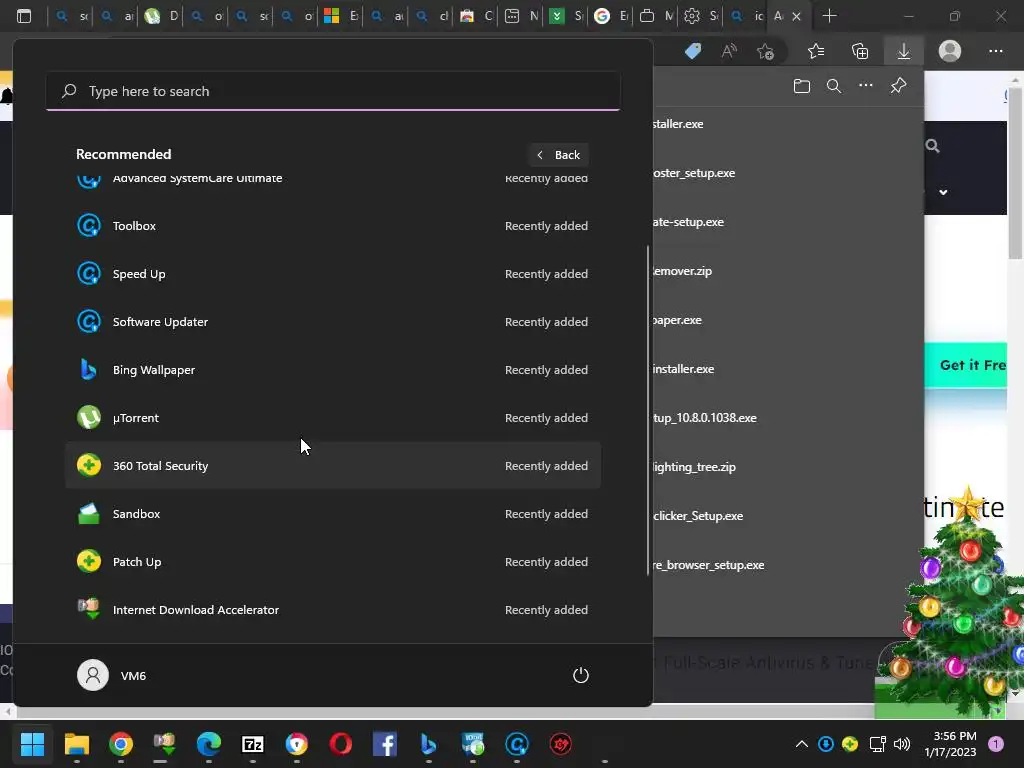Viewport: 1024px width, 768px height.
Task: Open Toolbox from Recommended list
Action: [x=332, y=226]
